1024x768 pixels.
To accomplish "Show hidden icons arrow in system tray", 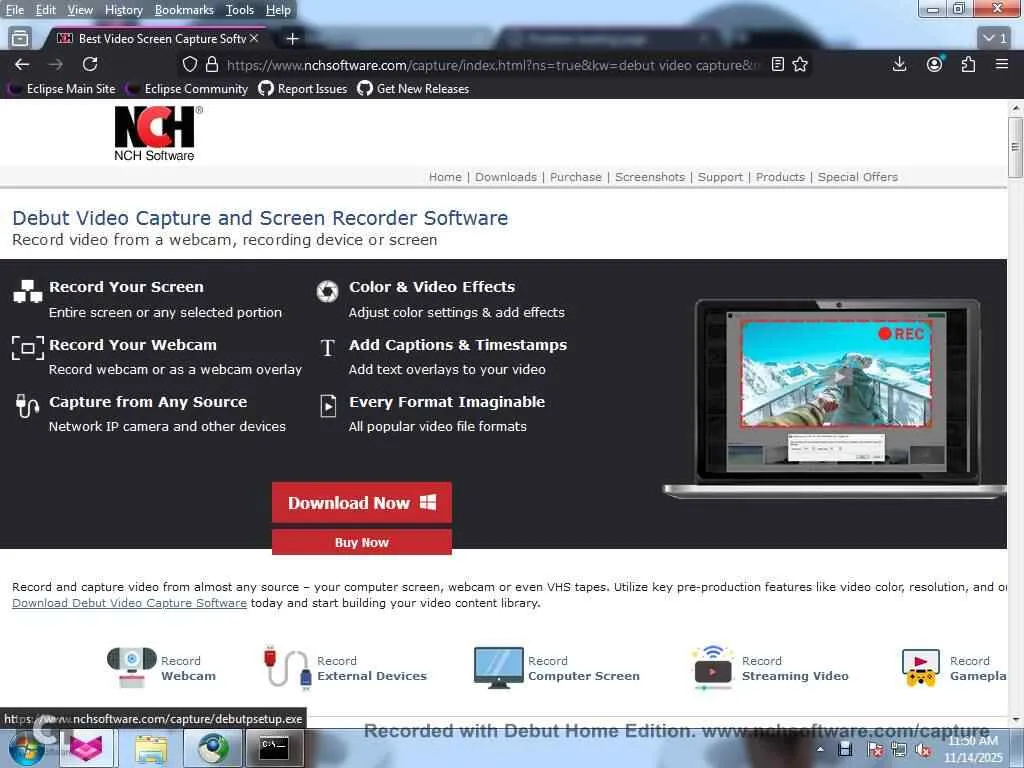I will 820,749.
